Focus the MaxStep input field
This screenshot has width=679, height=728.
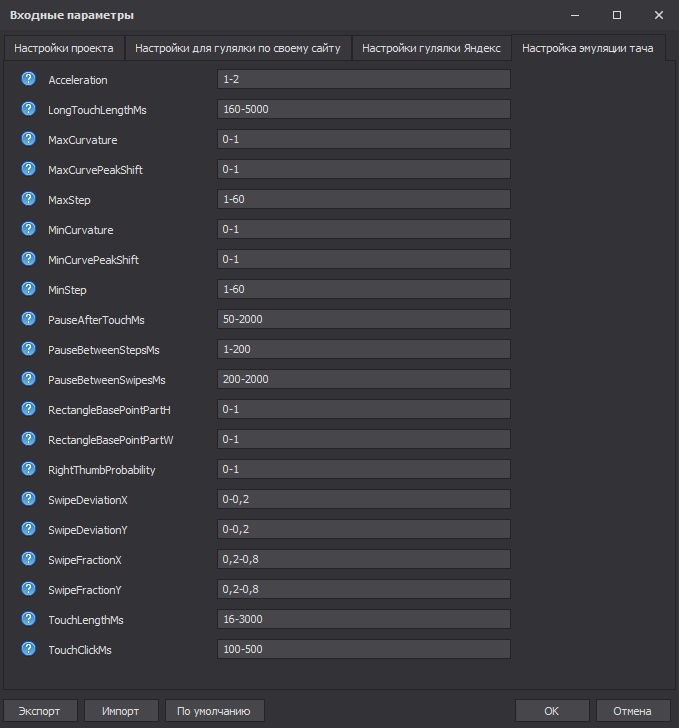(364, 199)
